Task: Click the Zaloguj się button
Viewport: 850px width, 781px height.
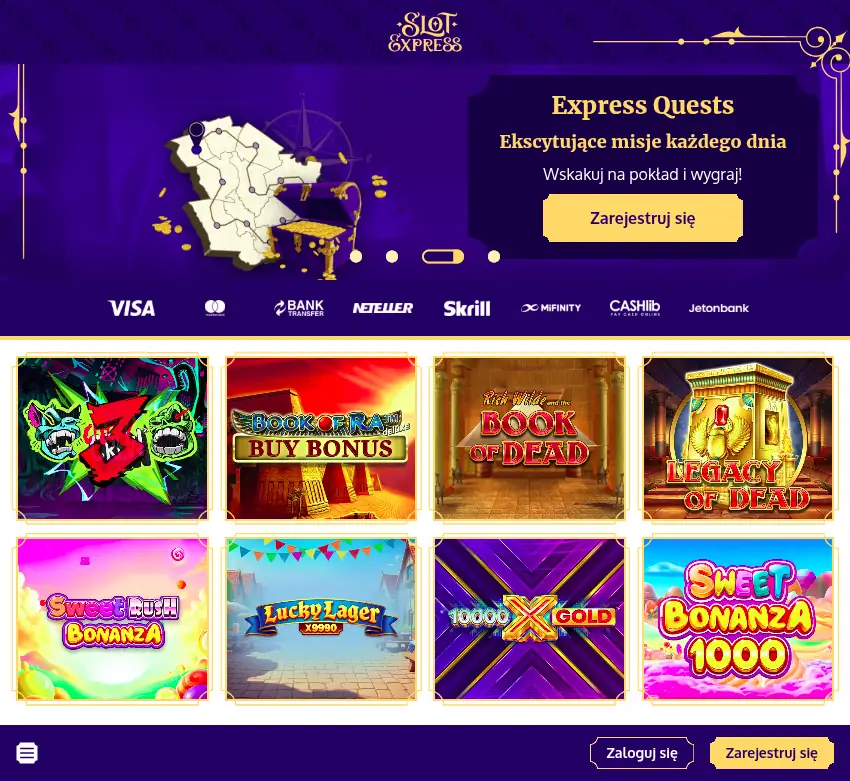Action: coord(642,753)
